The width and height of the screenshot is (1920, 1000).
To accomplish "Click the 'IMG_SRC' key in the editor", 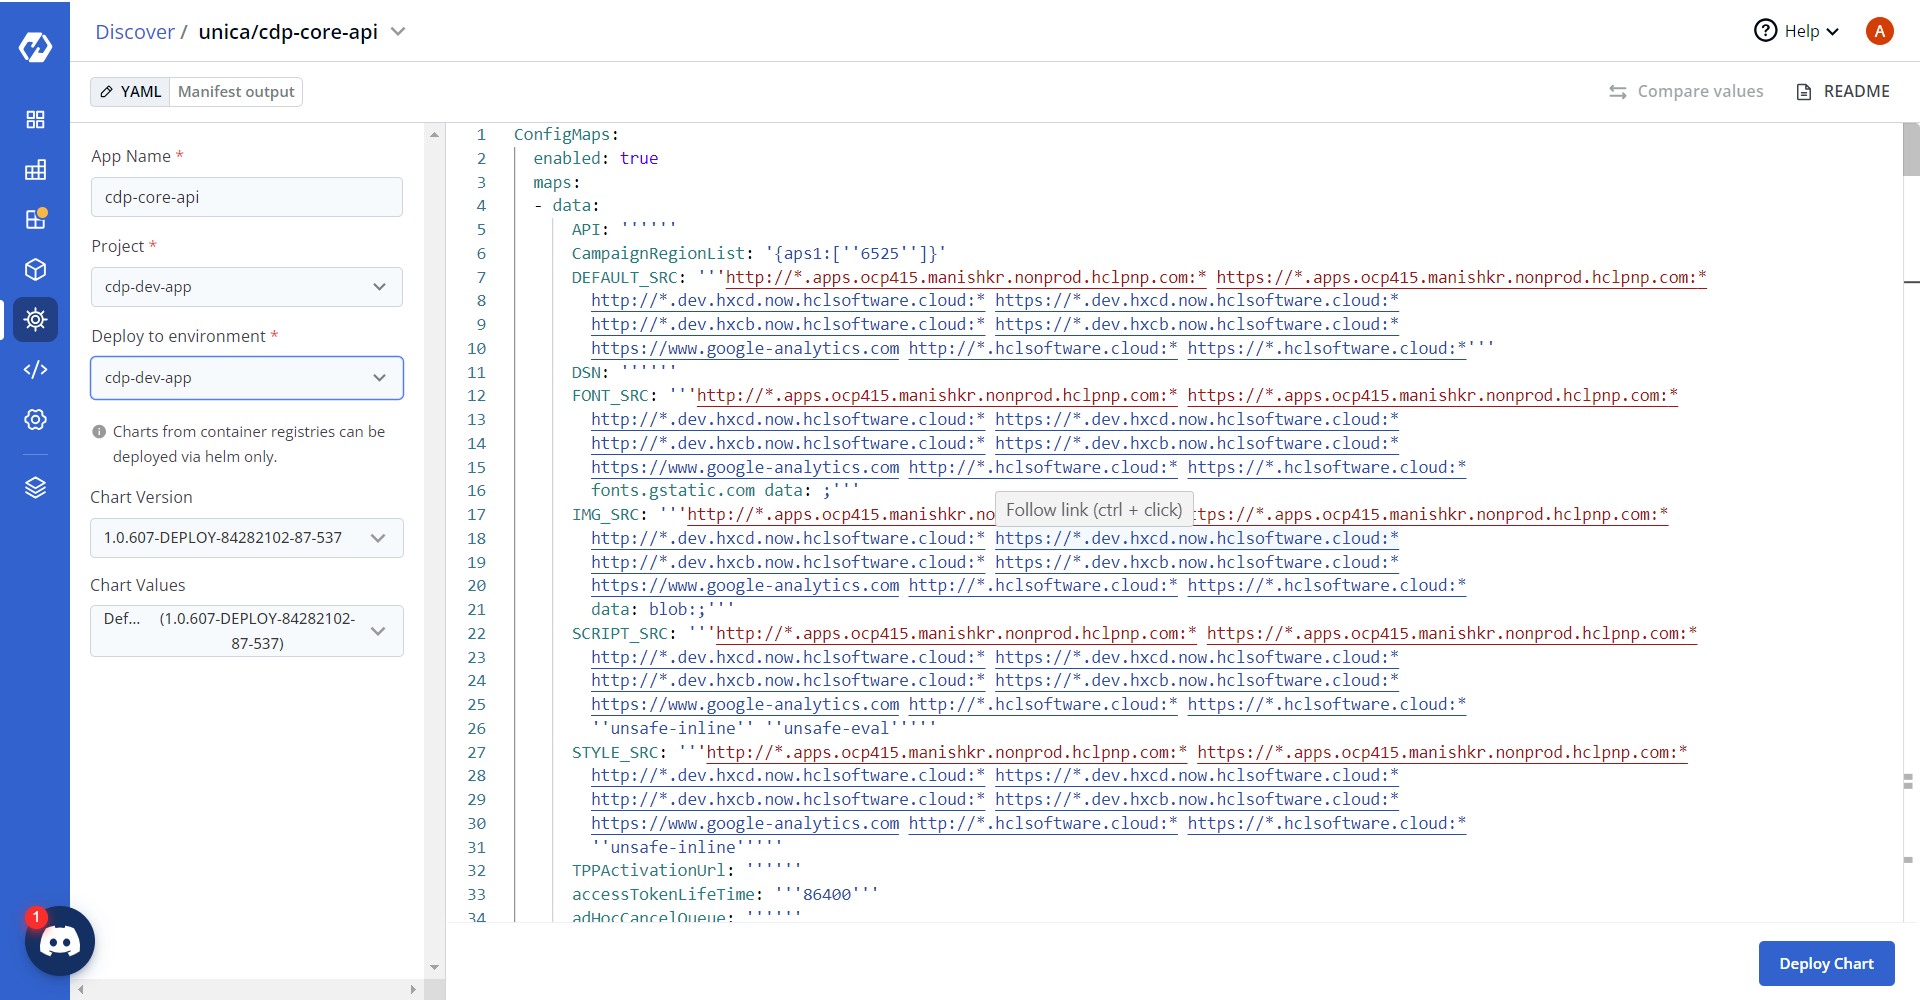I will [x=605, y=515].
